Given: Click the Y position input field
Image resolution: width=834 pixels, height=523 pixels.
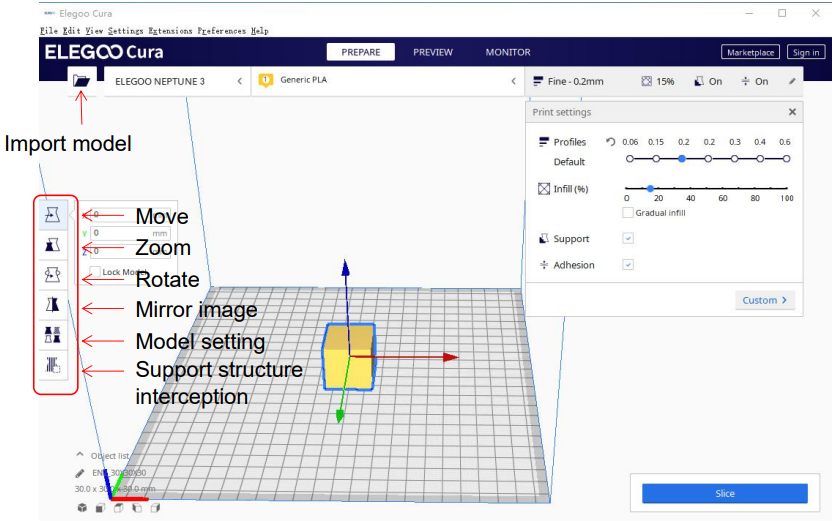Looking at the screenshot, I should click(x=130, y=233).
